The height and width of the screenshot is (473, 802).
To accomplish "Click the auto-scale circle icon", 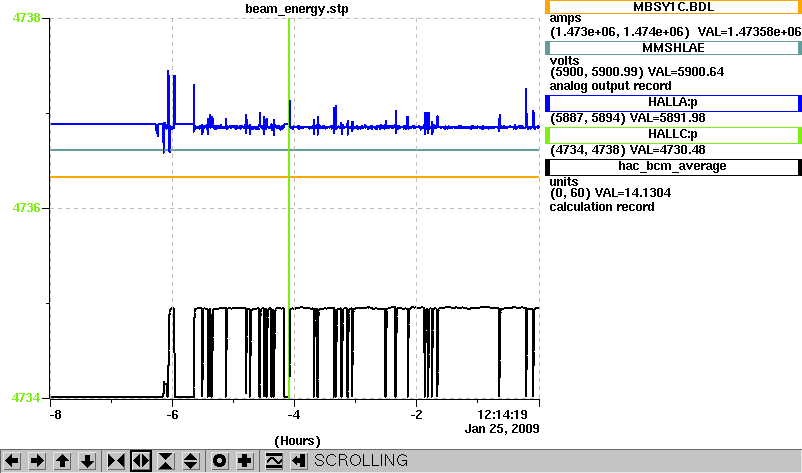I will coord(219,461).
